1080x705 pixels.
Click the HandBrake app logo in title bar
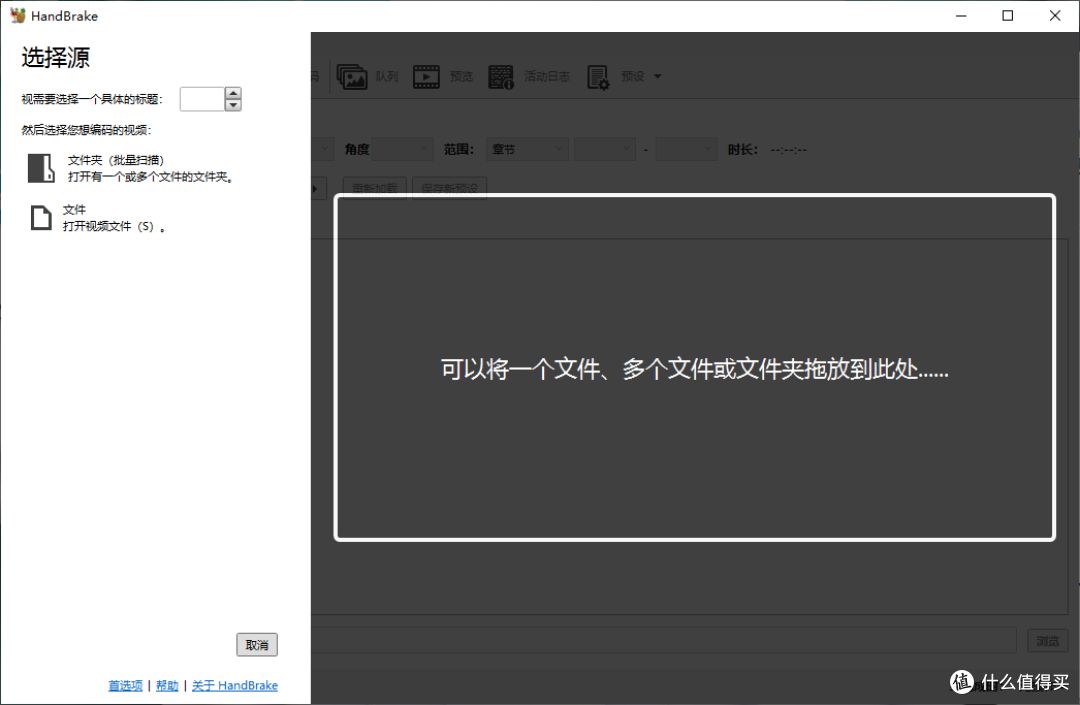tap(18, 15)
